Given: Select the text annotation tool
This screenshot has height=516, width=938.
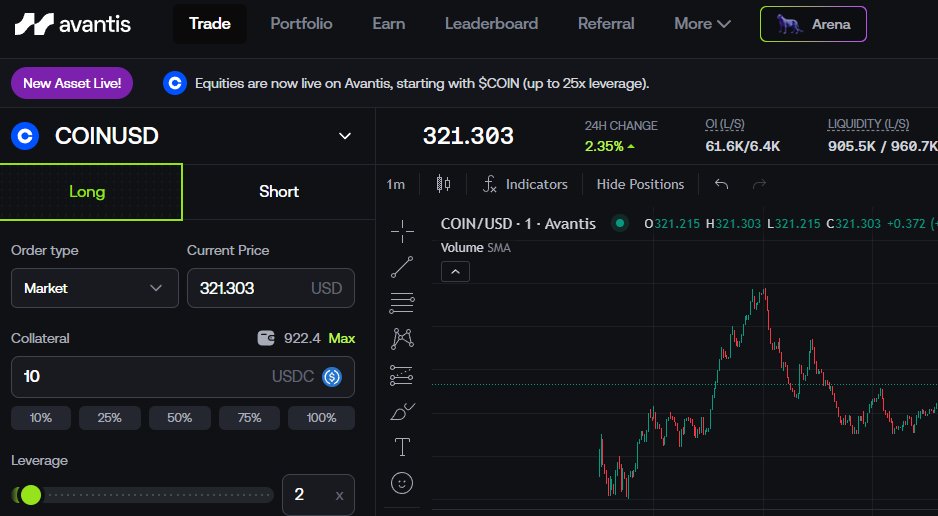Looking at the screenshot, I should [x=402, y=447].
